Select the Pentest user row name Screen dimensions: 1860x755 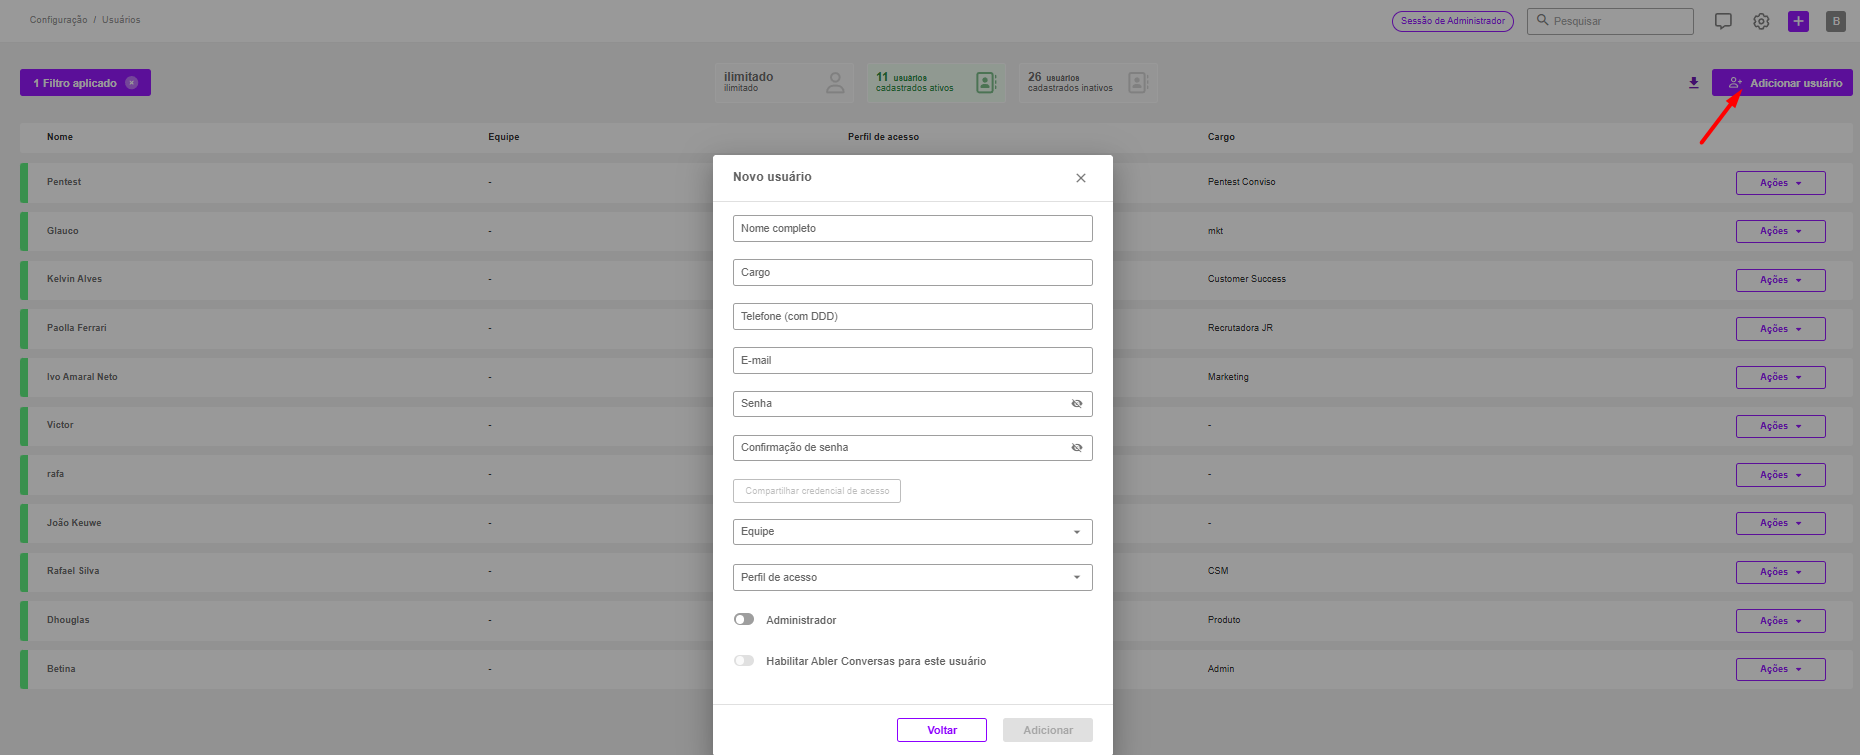(x=64, y=182)
